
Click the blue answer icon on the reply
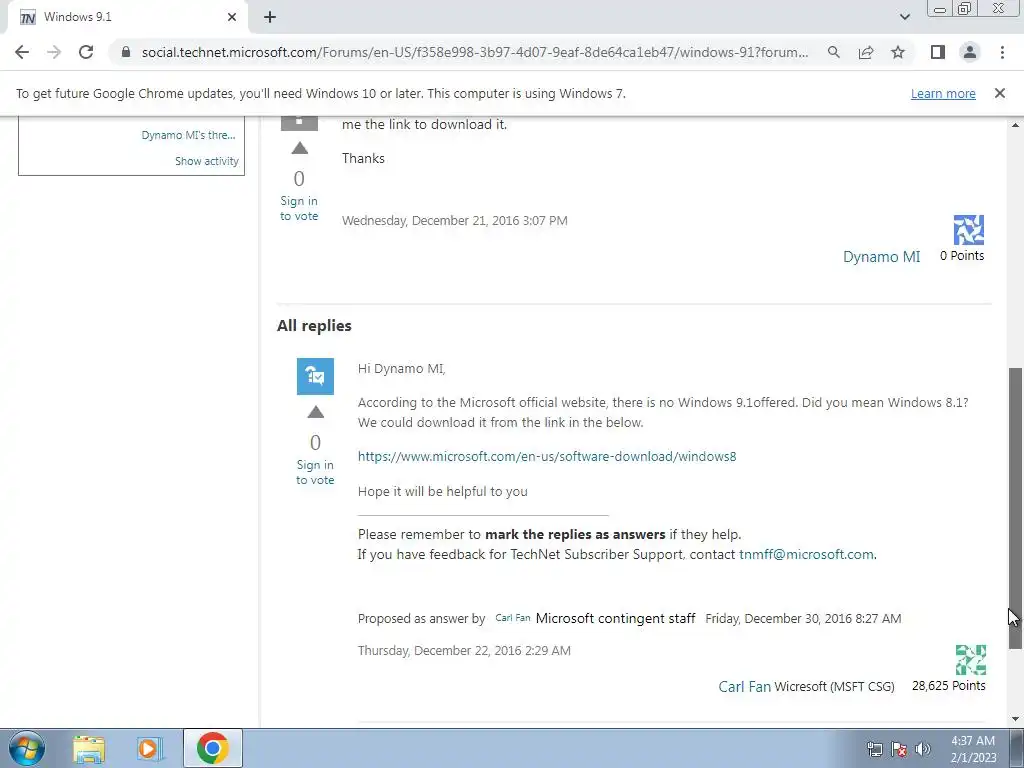pos(315,376)
